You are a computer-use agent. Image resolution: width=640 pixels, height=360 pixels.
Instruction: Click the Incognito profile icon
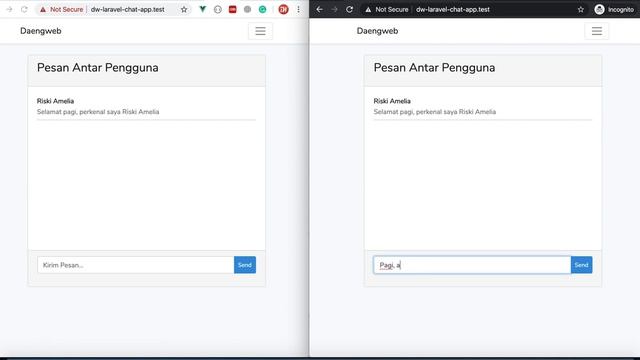(614, 9)
